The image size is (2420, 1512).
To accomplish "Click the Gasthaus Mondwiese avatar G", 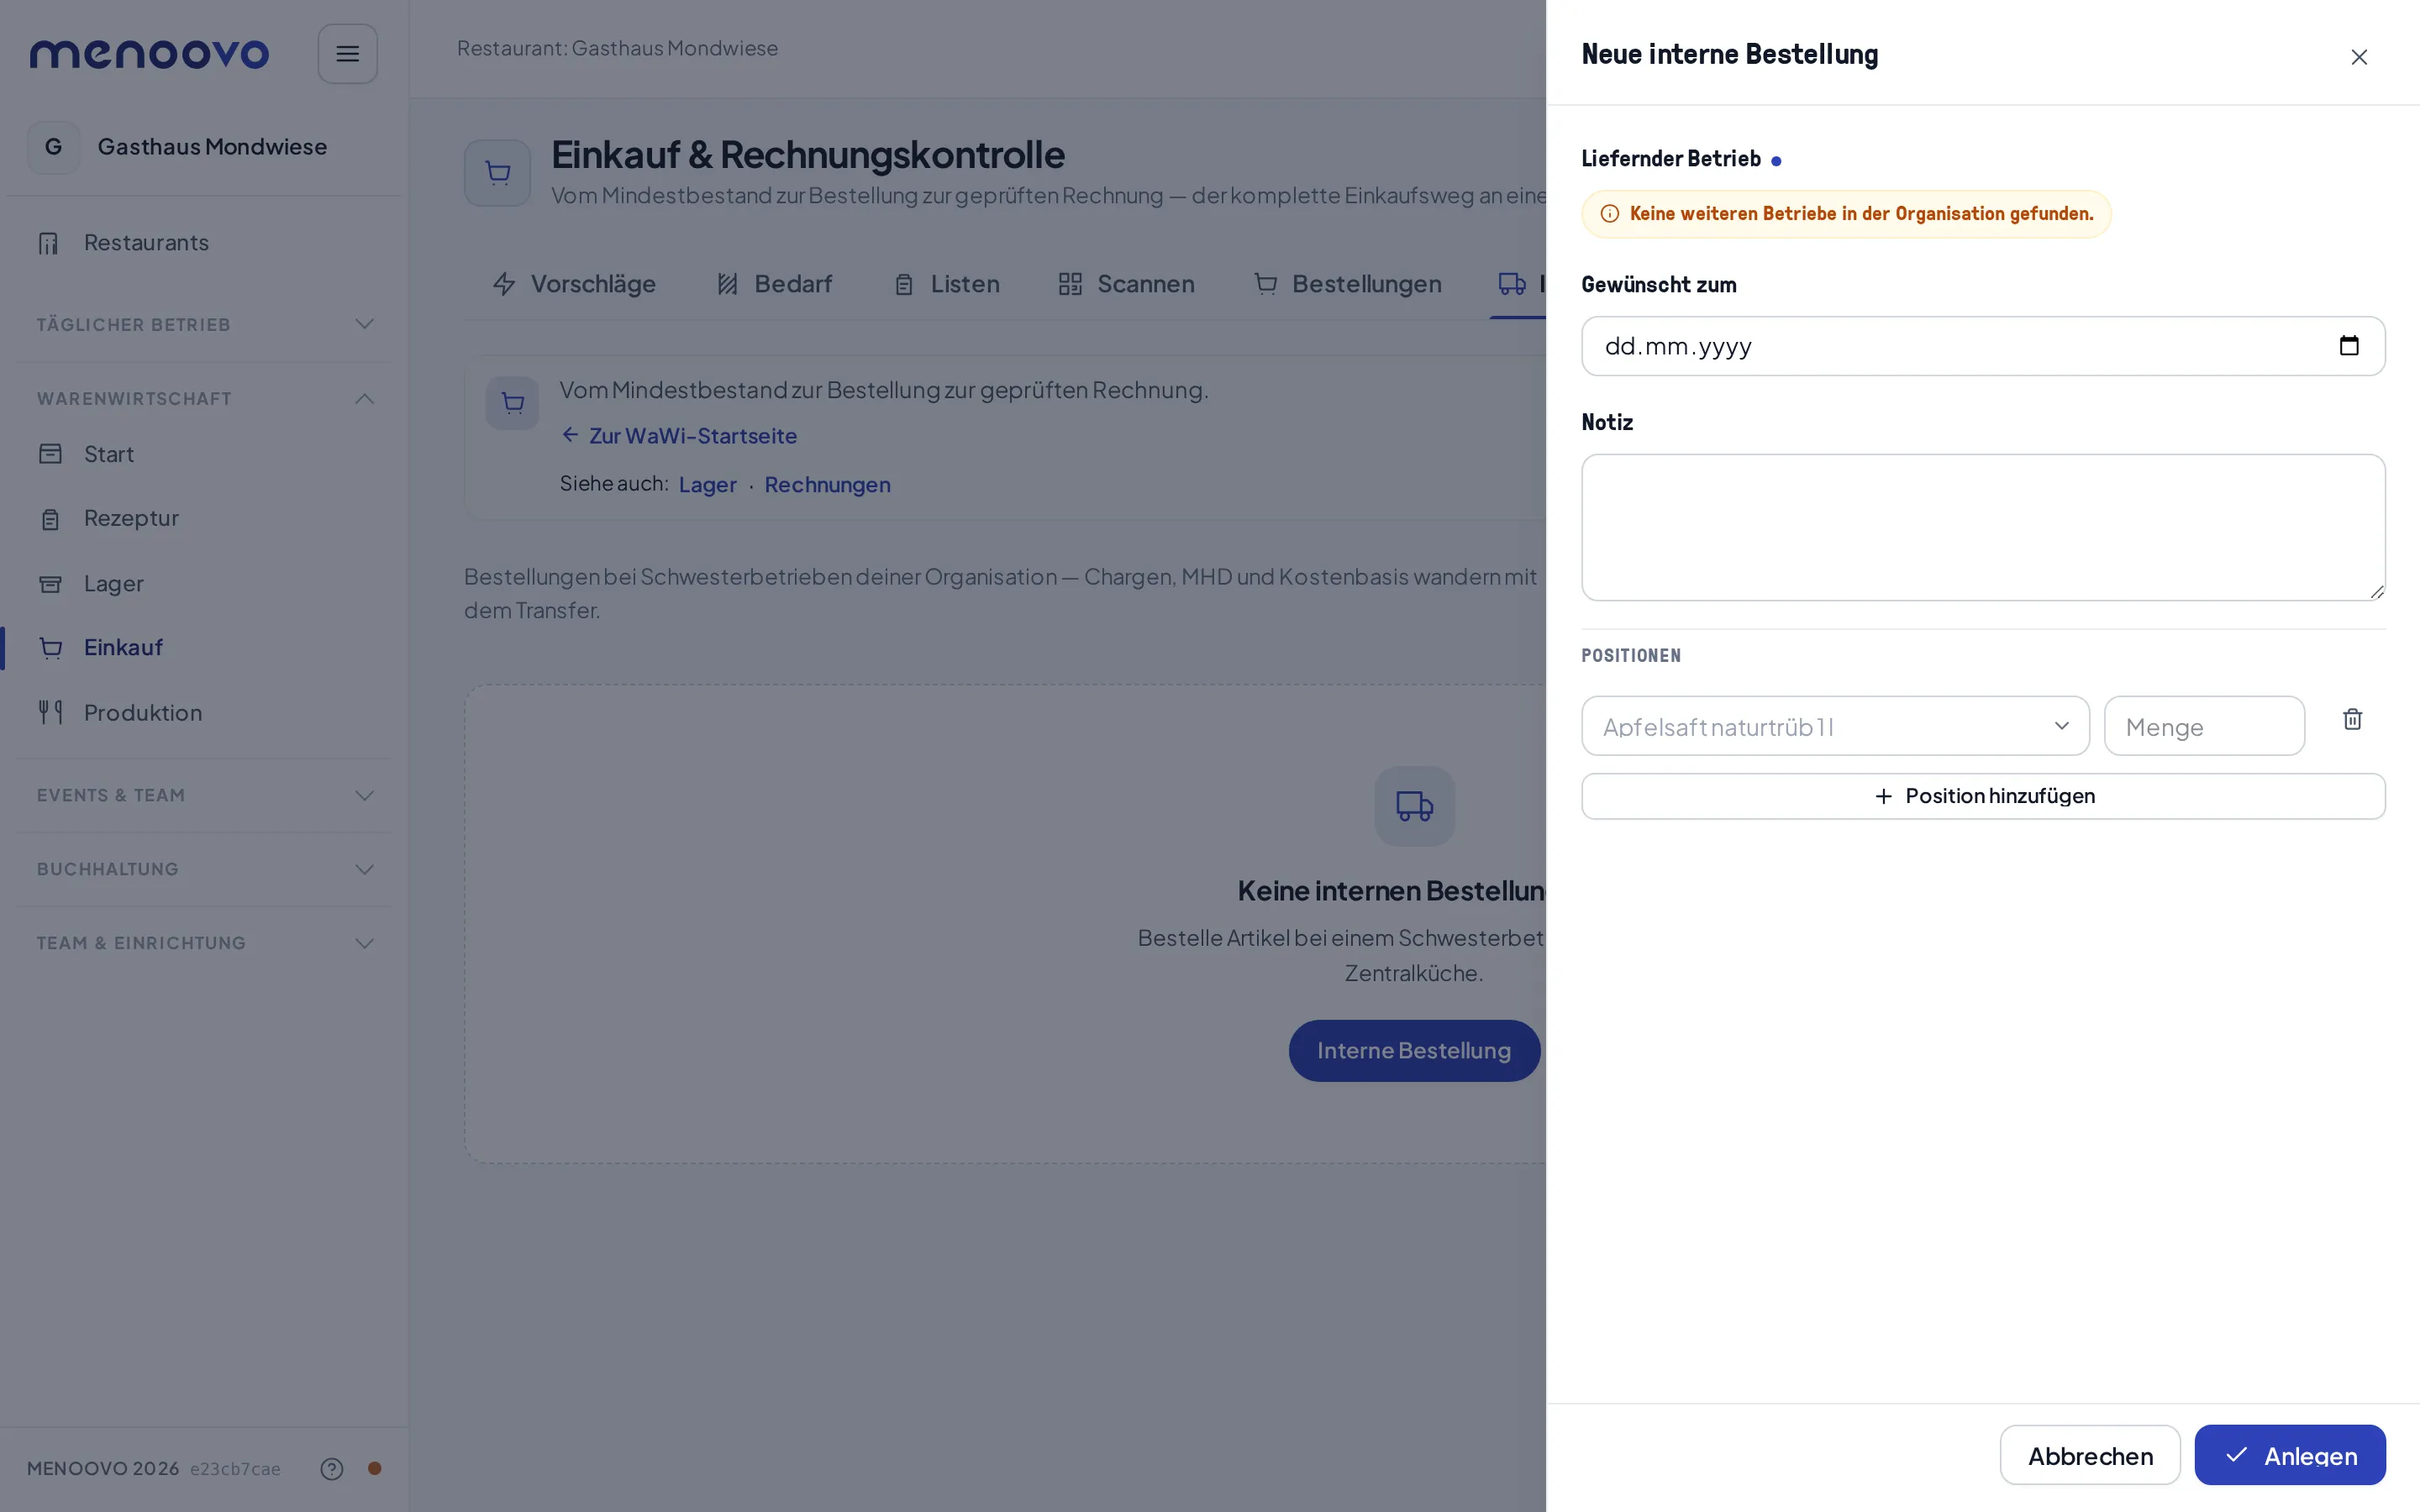I will [x=54, y=147].
